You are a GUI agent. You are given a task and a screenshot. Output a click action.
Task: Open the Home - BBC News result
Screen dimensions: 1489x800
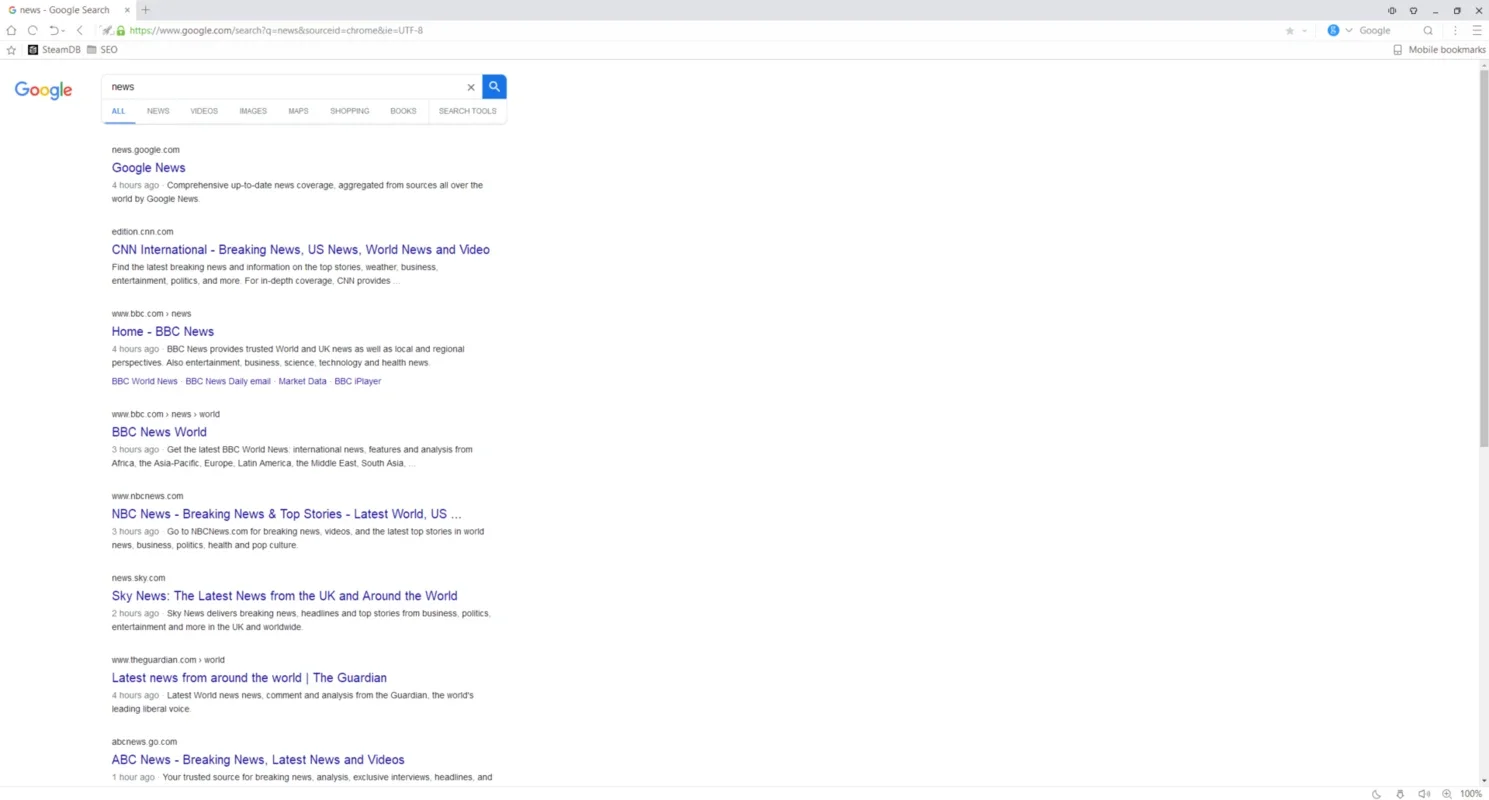click(163, 332)
